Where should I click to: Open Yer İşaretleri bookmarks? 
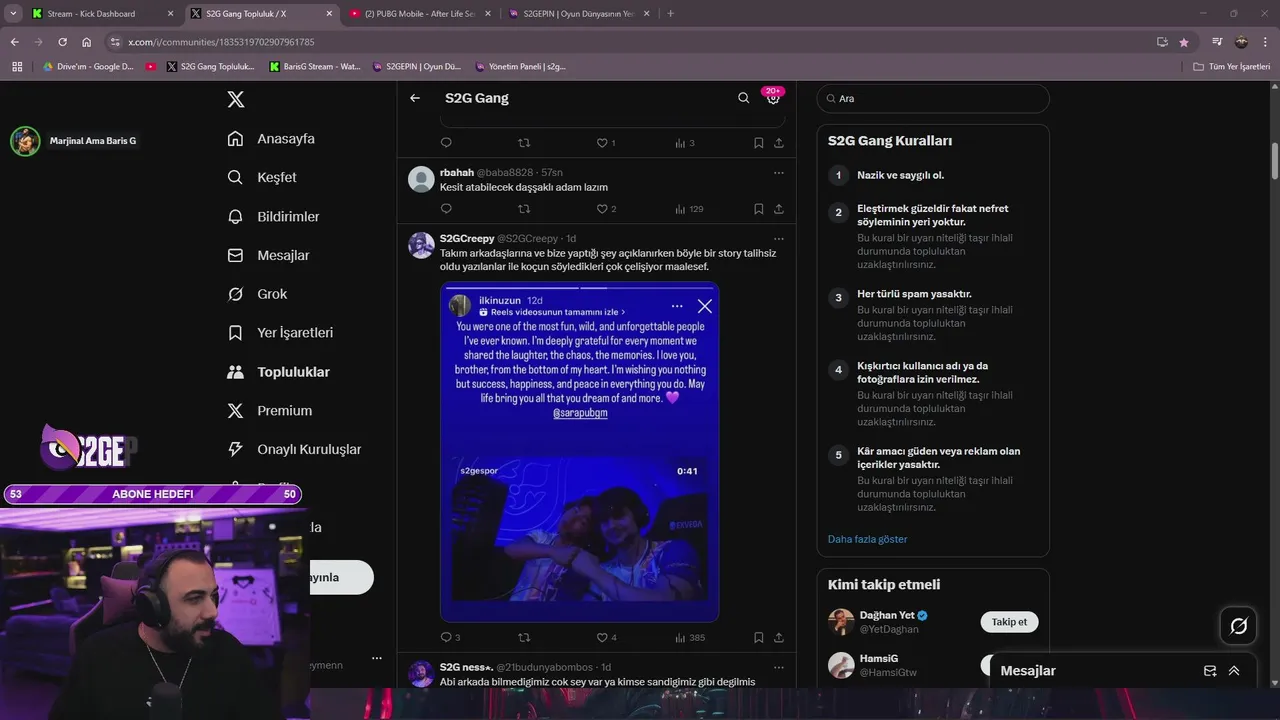tap(280, 333)
